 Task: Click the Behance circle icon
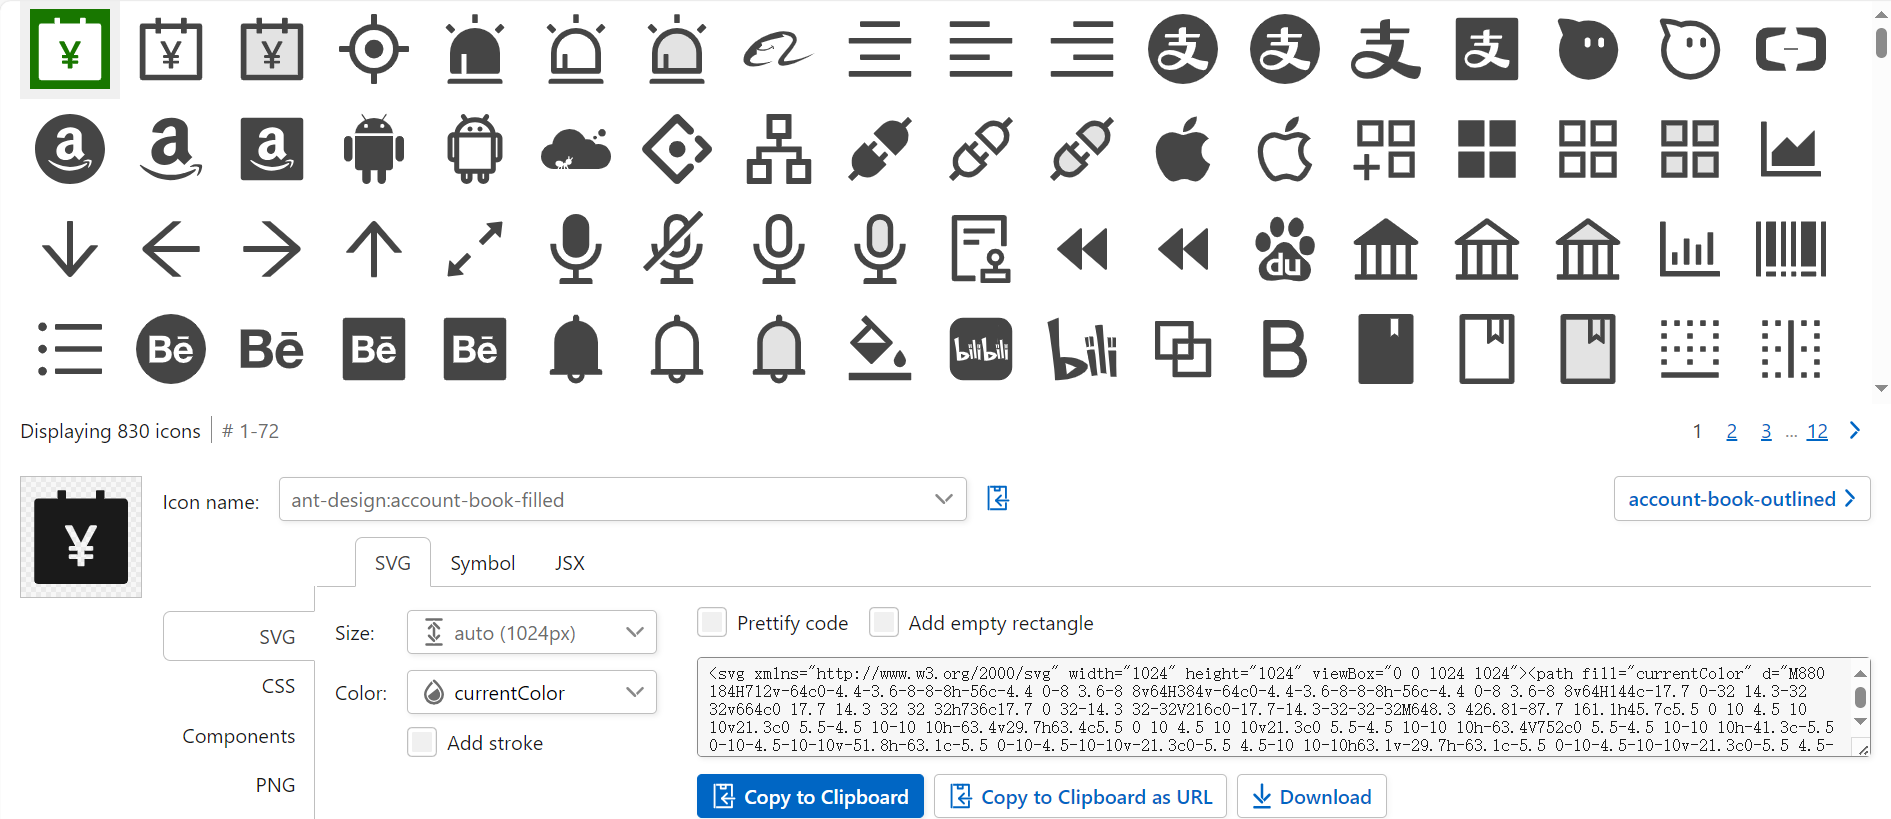171,349
